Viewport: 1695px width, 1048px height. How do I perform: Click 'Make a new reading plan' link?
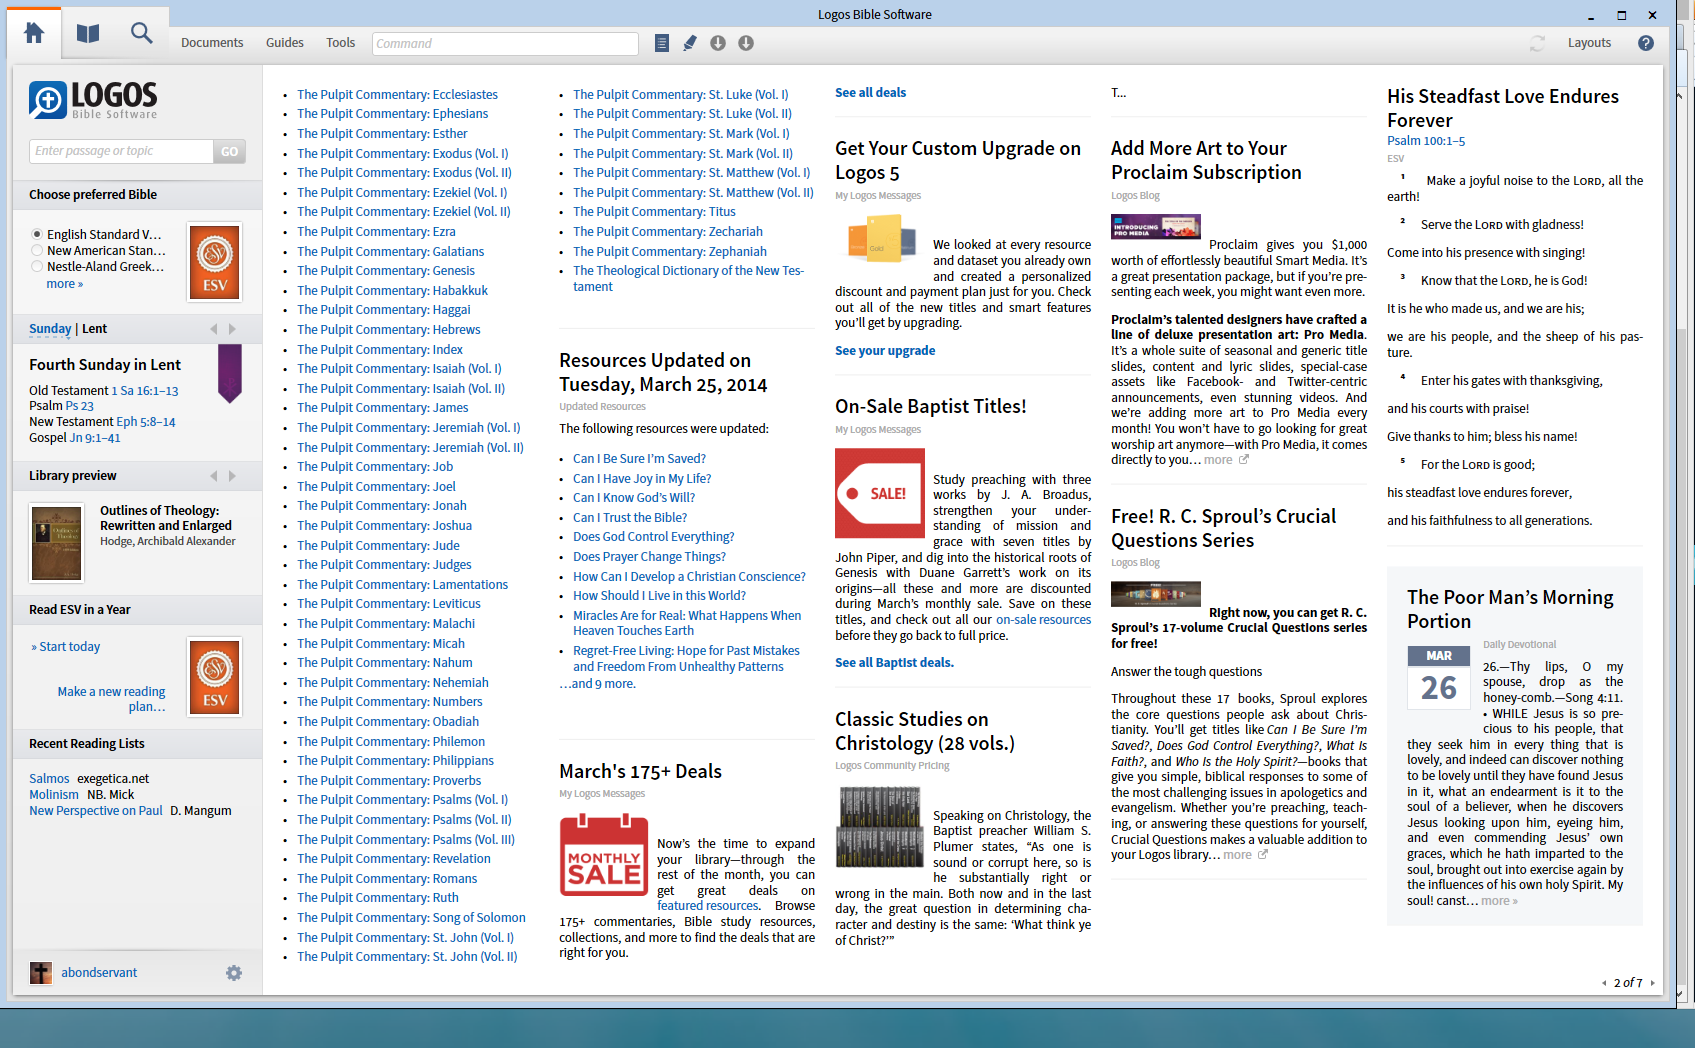111,699
